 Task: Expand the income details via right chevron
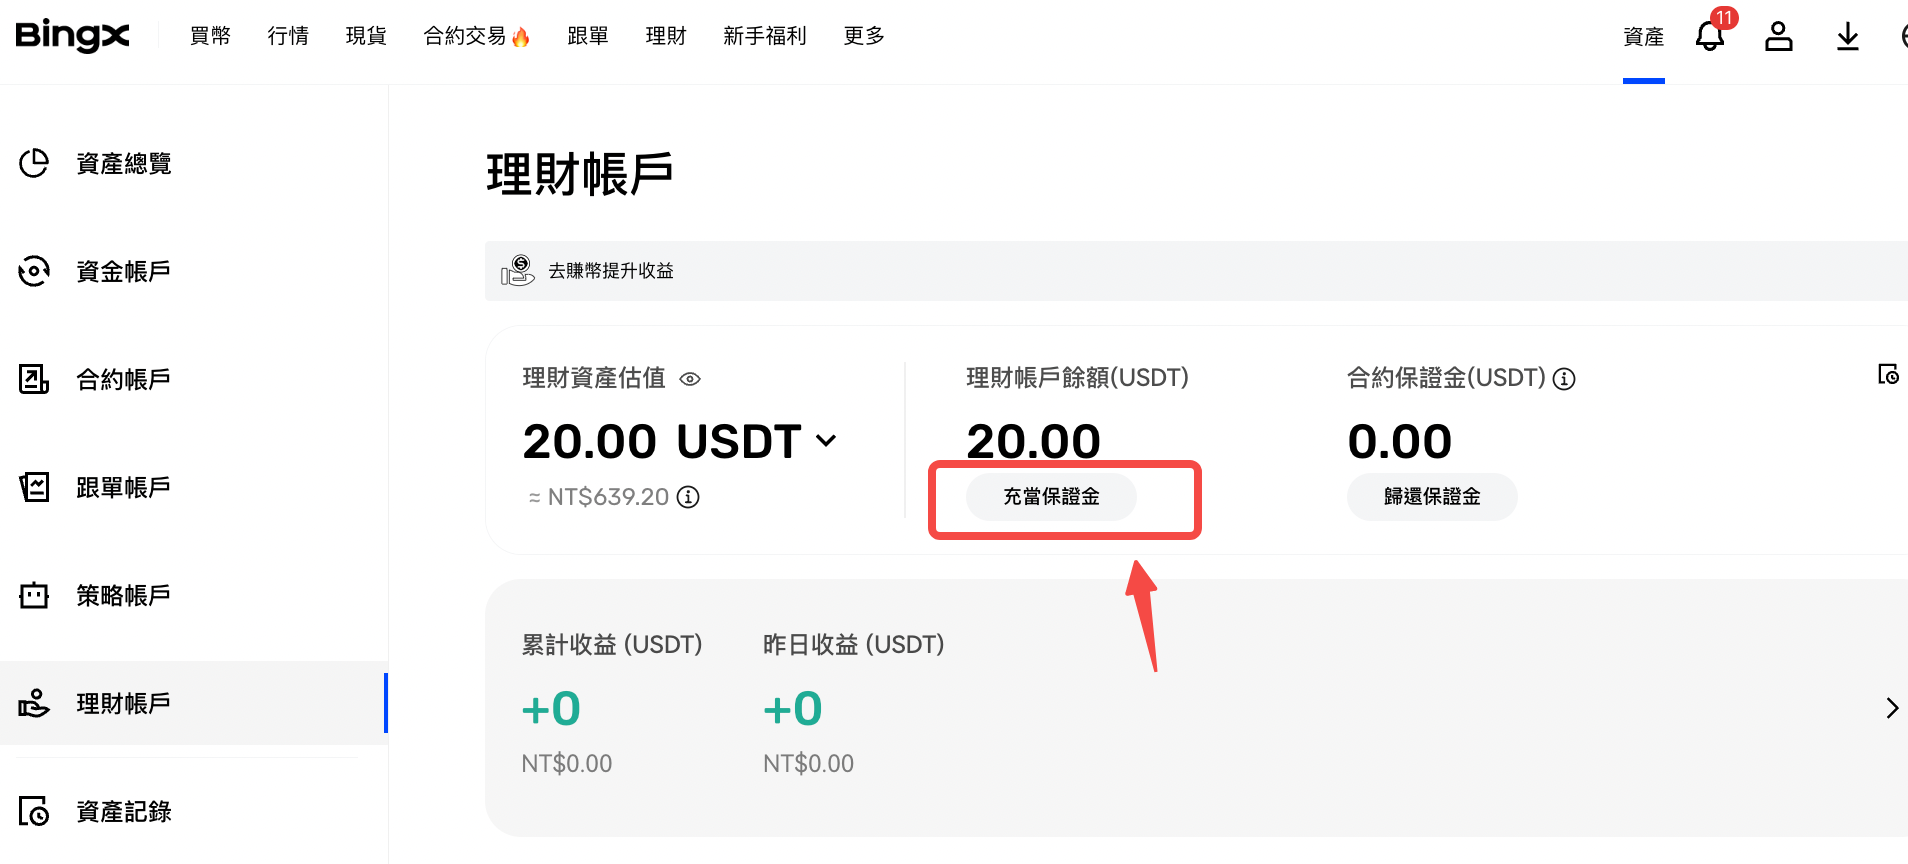(x=1892, y=707)
